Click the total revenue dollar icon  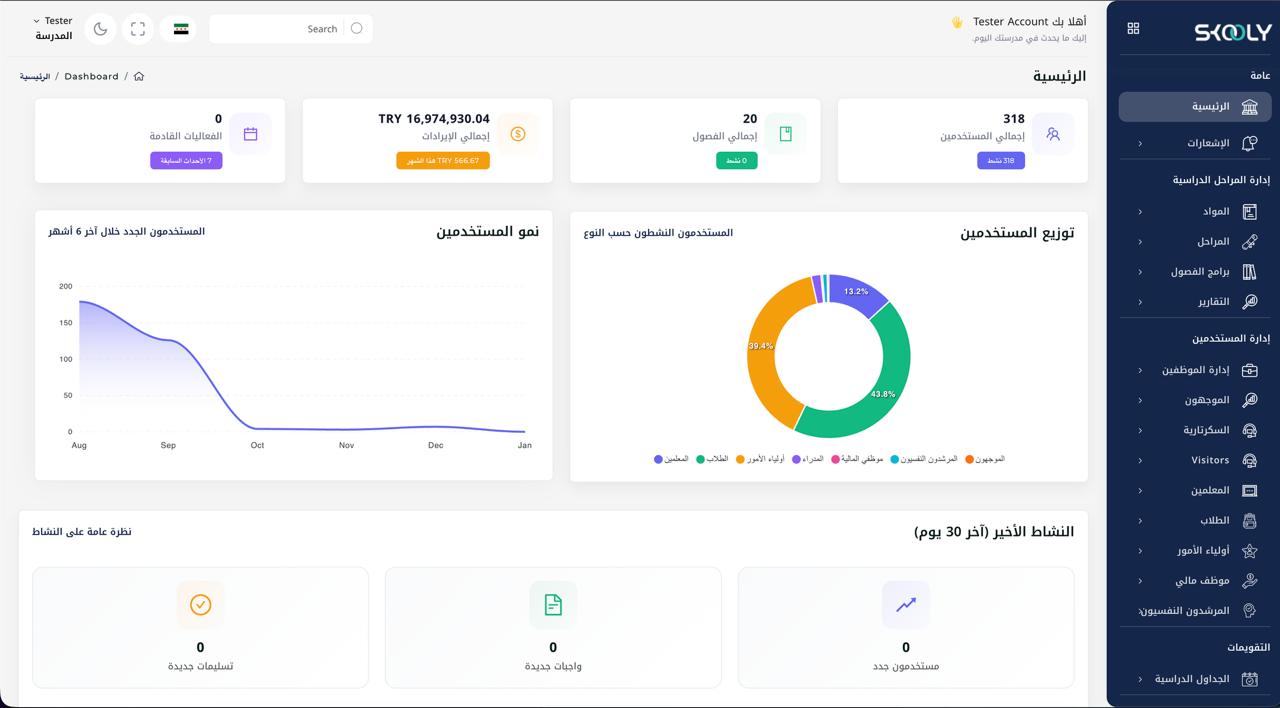pos(518,134)
